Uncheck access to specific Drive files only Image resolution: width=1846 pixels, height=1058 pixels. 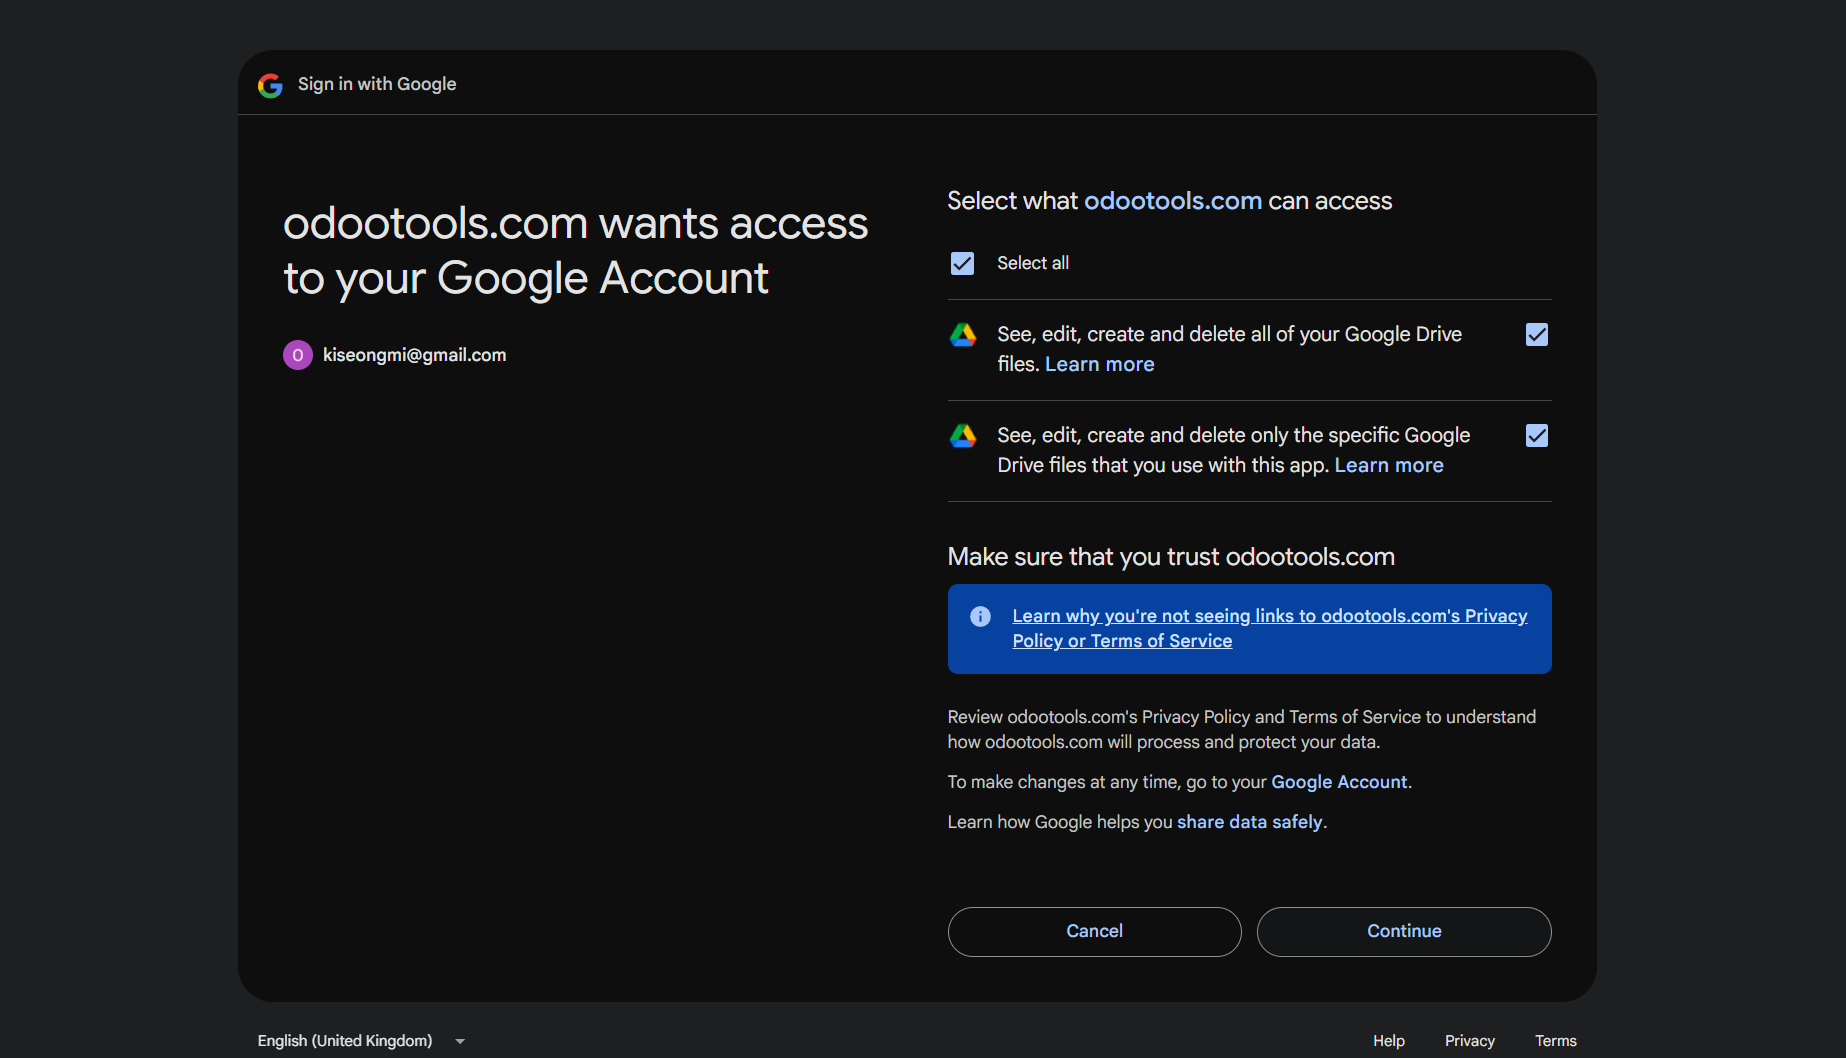coord(1536,436)
